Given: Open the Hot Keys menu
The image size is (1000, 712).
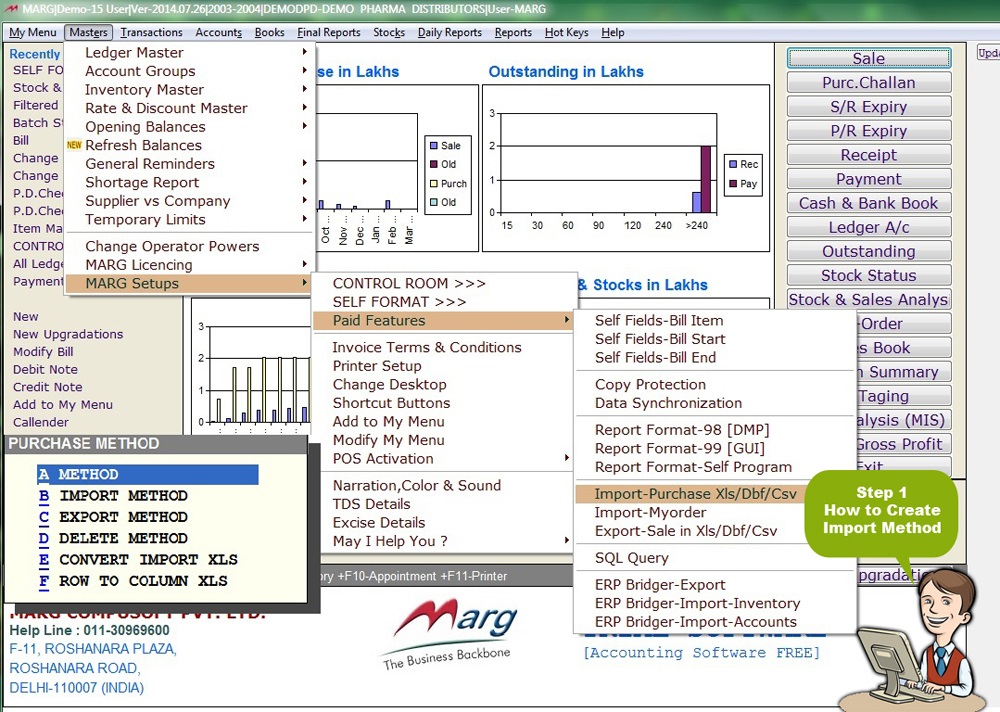Looking at the screenshot, I should (566, 33).
